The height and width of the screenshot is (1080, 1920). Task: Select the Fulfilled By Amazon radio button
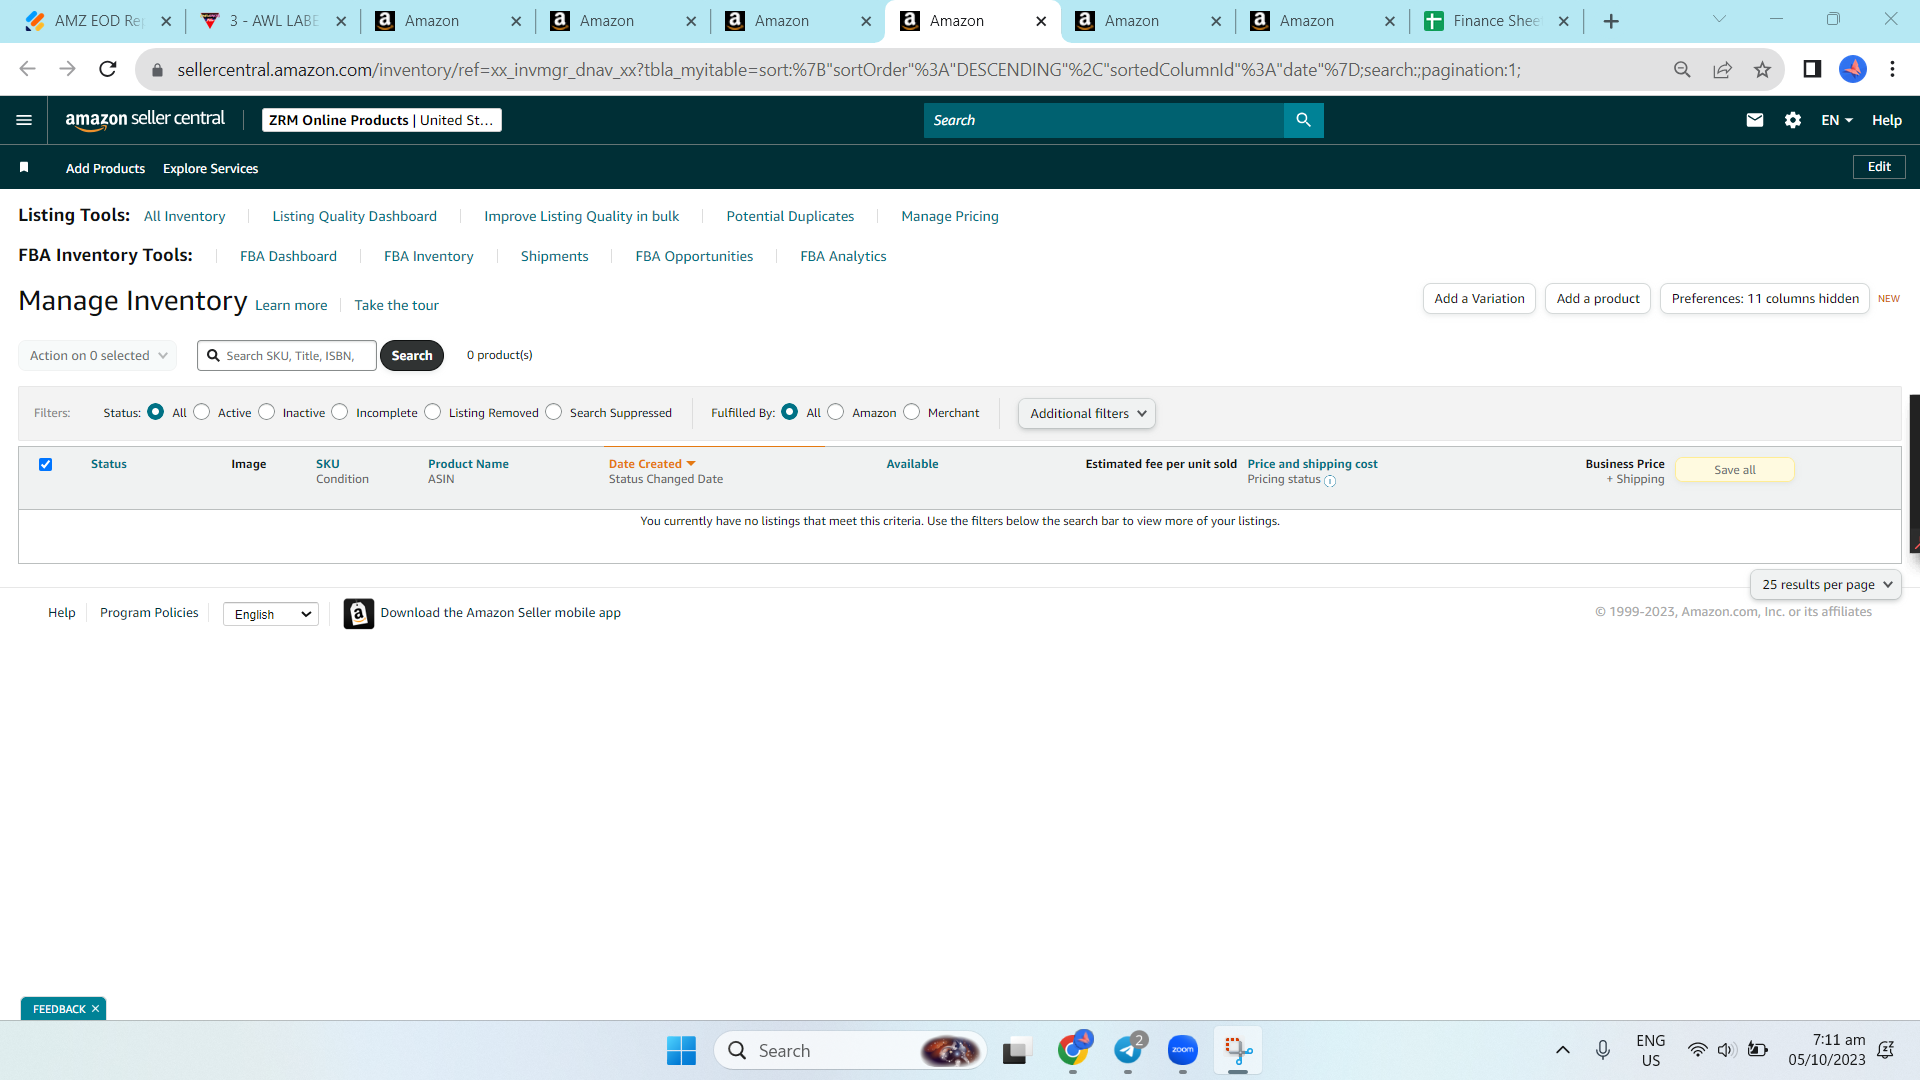click(836, 412)
